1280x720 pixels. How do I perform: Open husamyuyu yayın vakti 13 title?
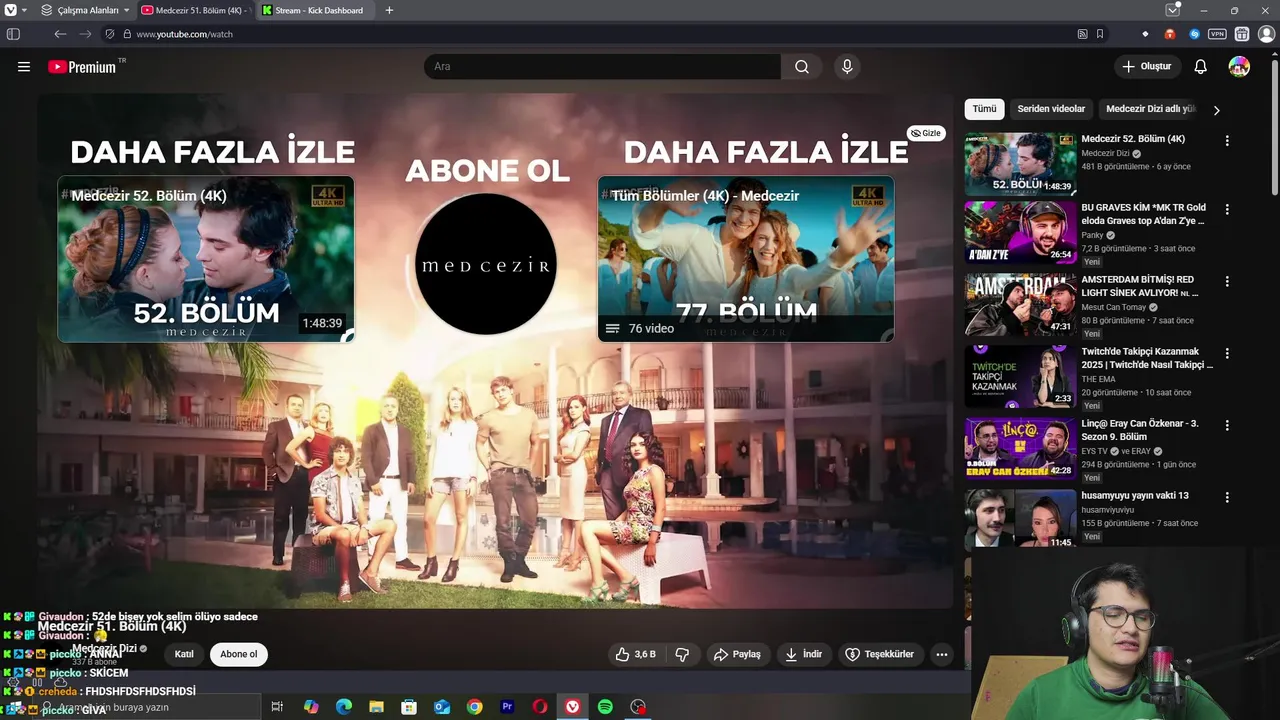(x=1135, y=496)
